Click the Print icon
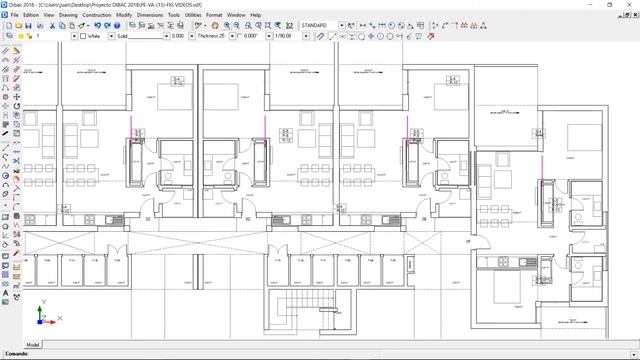Screen dimensions: 640x360 coord(40,26)
